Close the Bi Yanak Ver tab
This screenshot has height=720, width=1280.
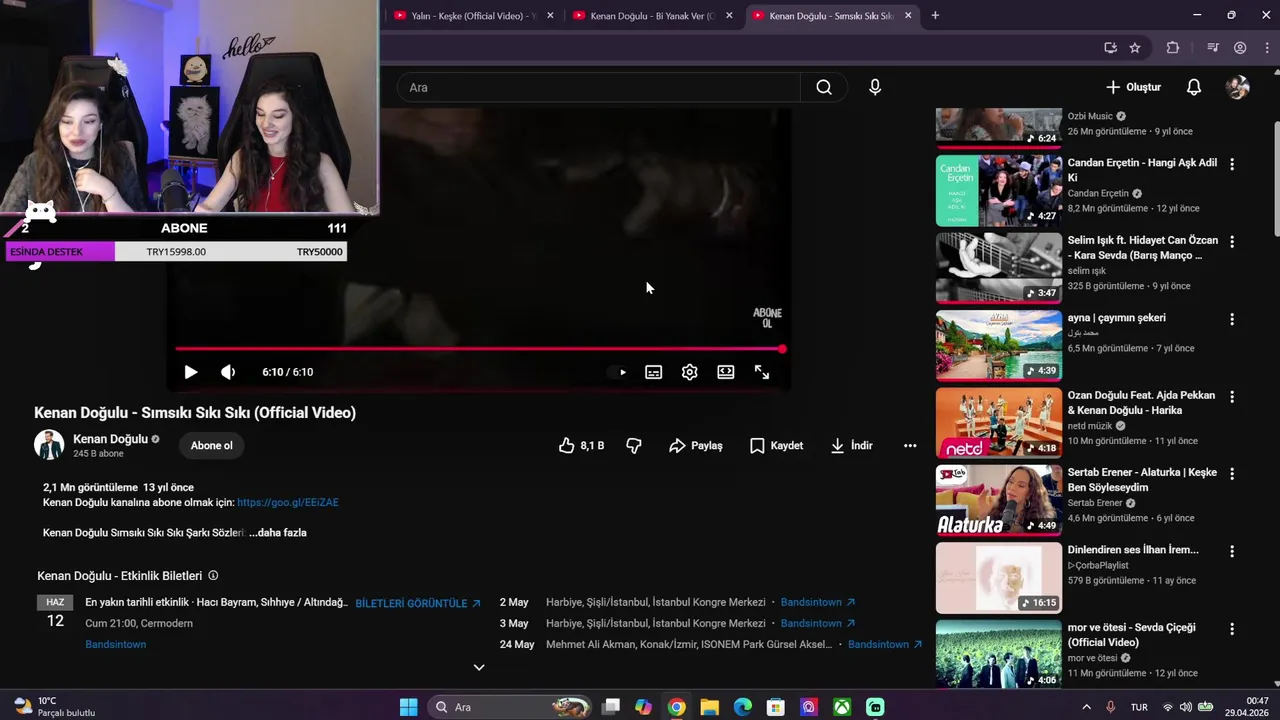[729, 15]
